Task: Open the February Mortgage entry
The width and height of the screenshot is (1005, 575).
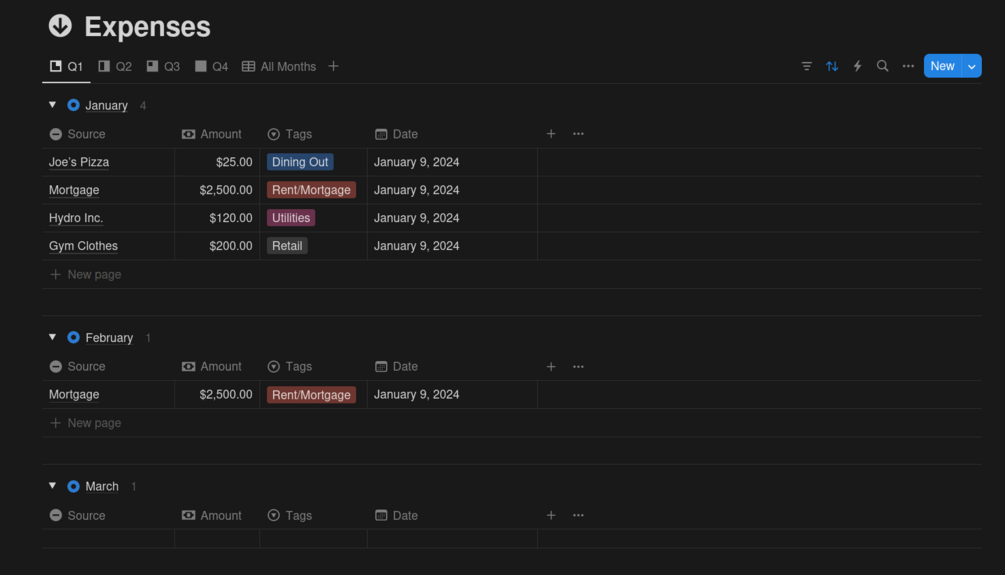Action: 74,395
